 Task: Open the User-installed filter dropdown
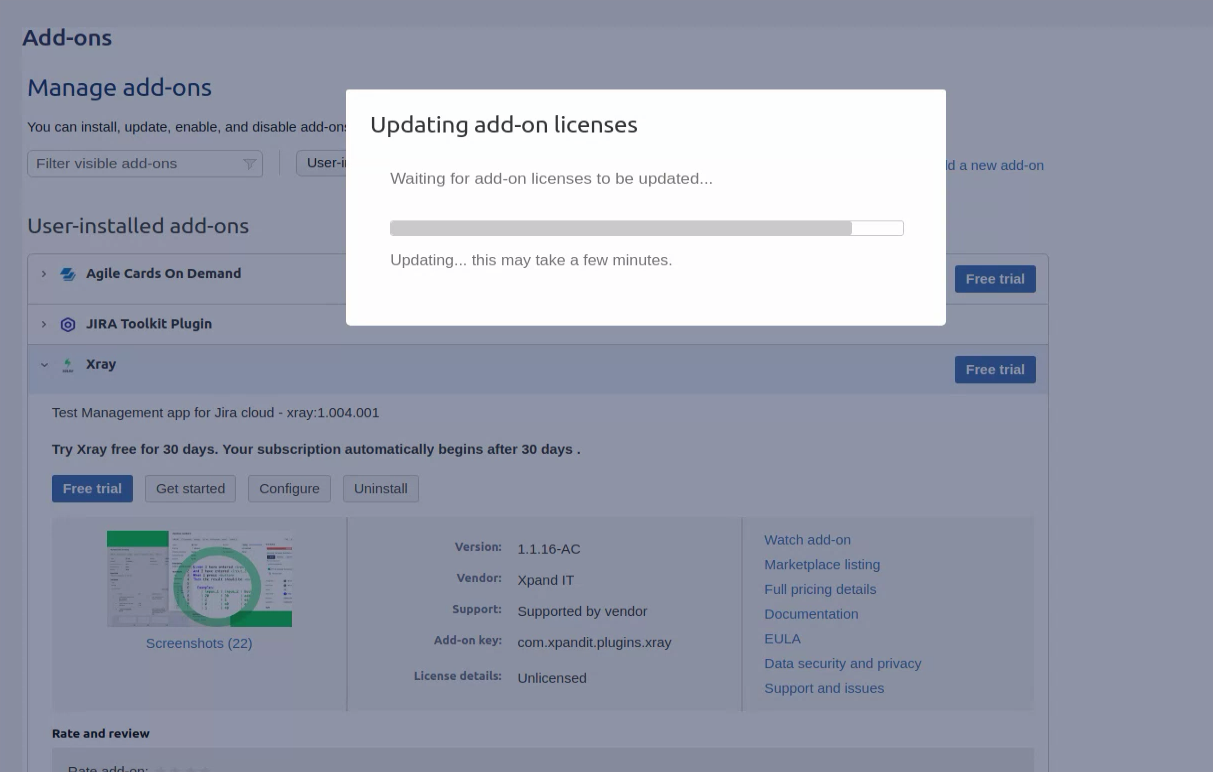coord(322,163)
